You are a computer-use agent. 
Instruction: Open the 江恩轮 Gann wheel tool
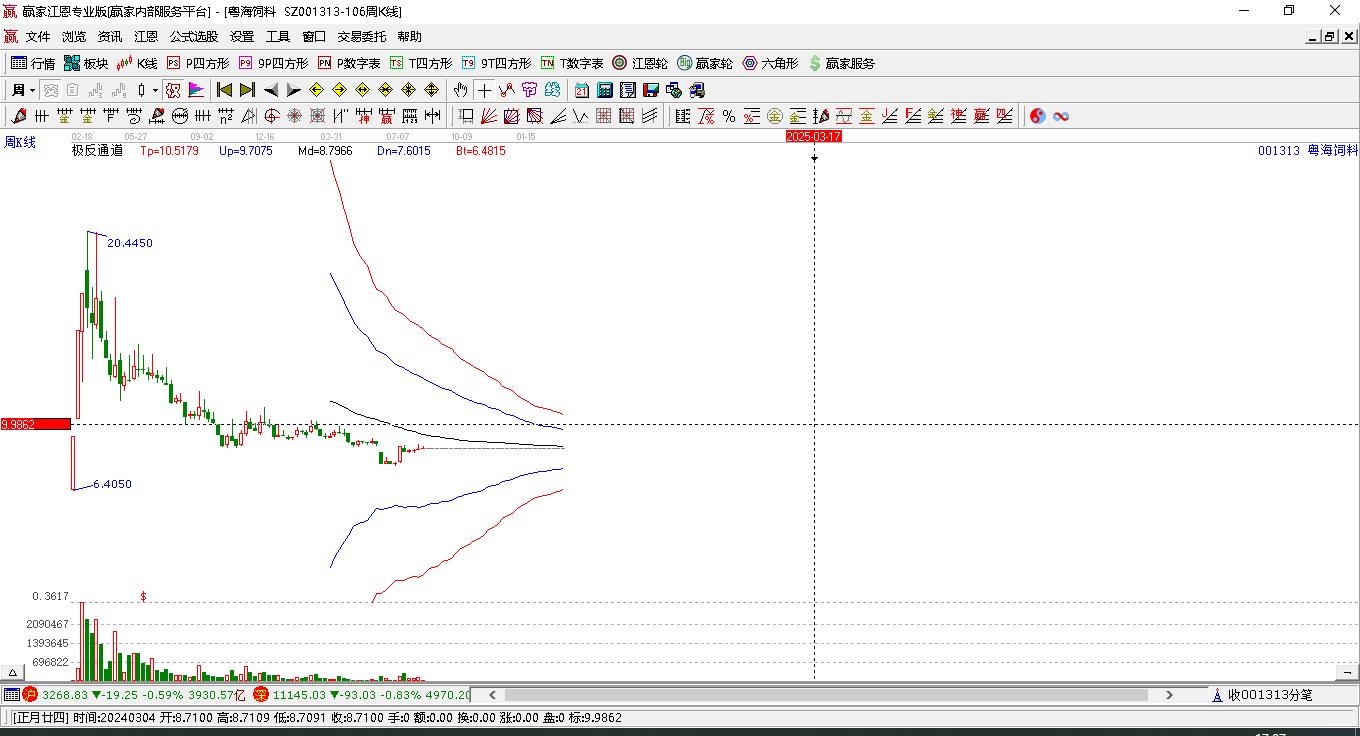coord(640,63)
